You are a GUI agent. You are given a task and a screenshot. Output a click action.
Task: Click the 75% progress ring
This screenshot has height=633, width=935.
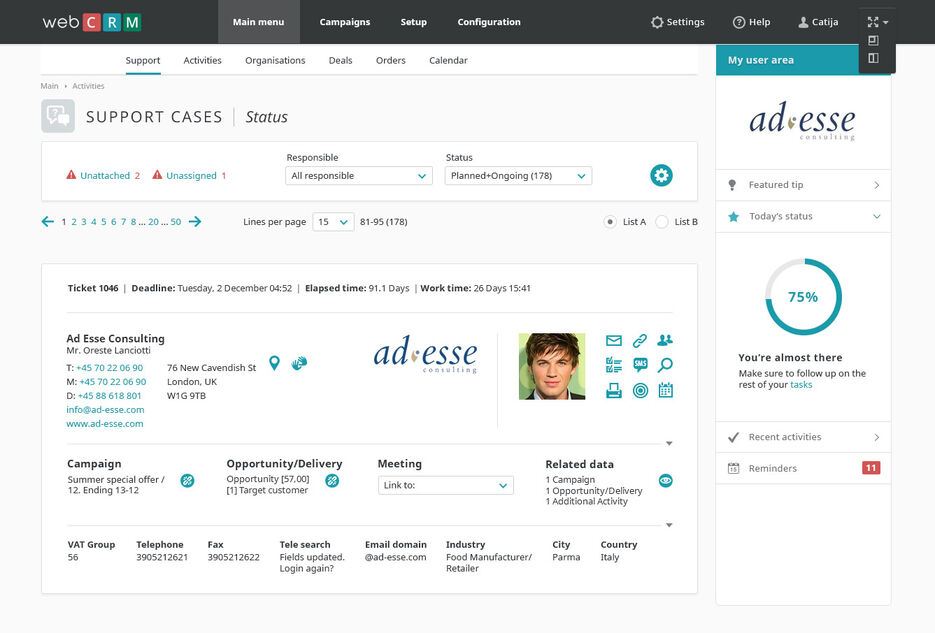[x=803, y=296]
